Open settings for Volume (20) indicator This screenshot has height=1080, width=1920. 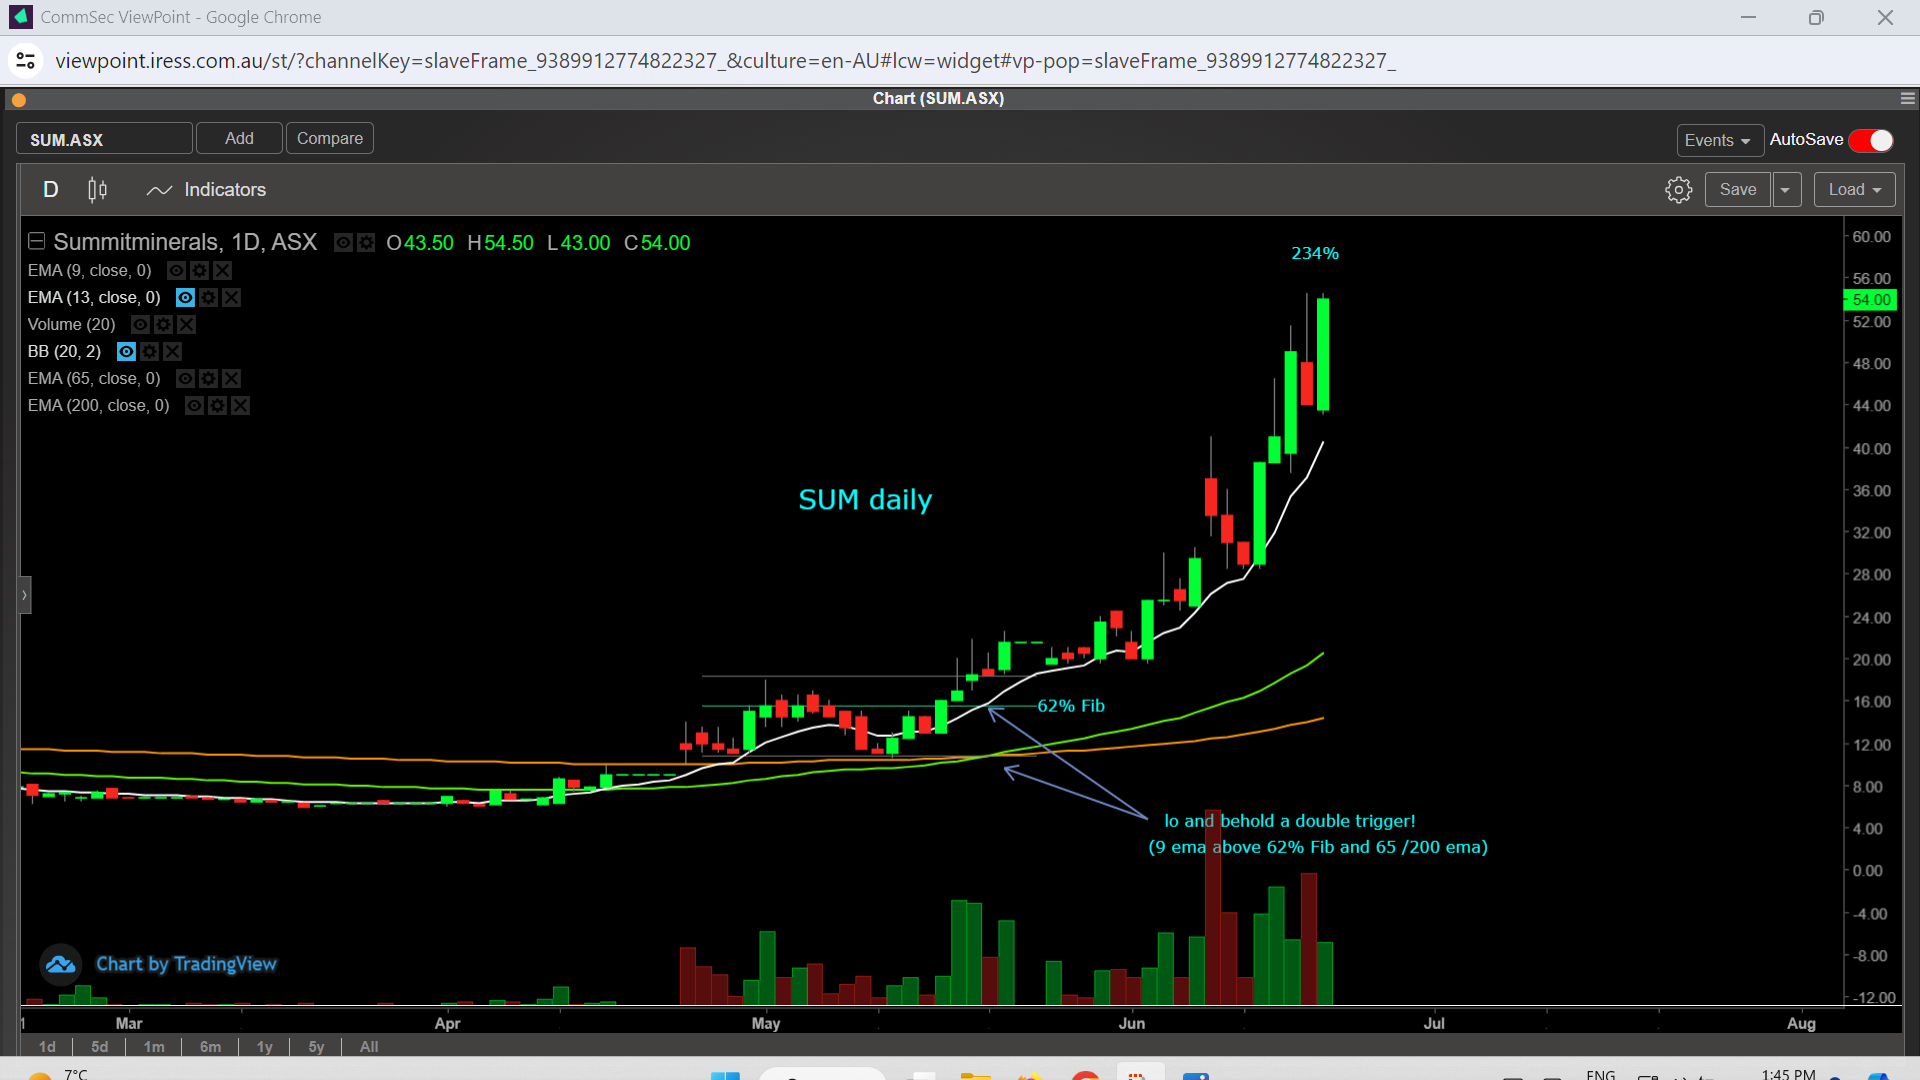163,325
